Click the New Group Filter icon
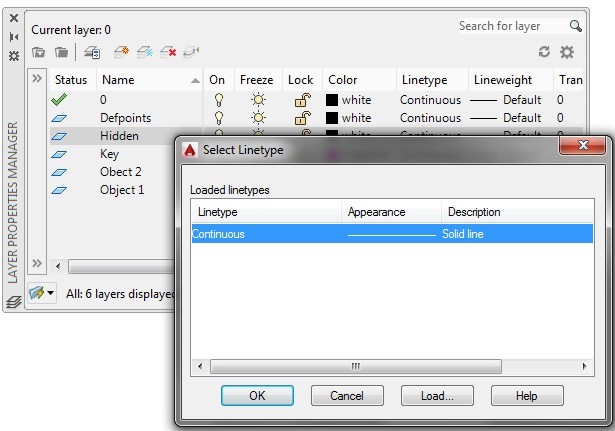Image resolution: width=615 pixels, height=431 pixels. (x=61, y=52)
